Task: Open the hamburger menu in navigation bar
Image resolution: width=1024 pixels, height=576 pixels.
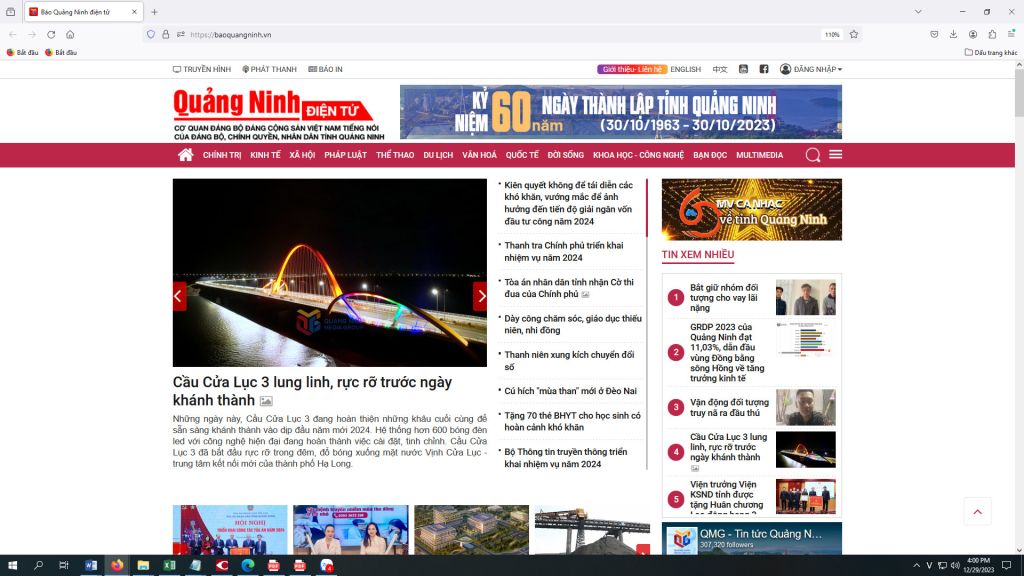Action: coord(835,155)
